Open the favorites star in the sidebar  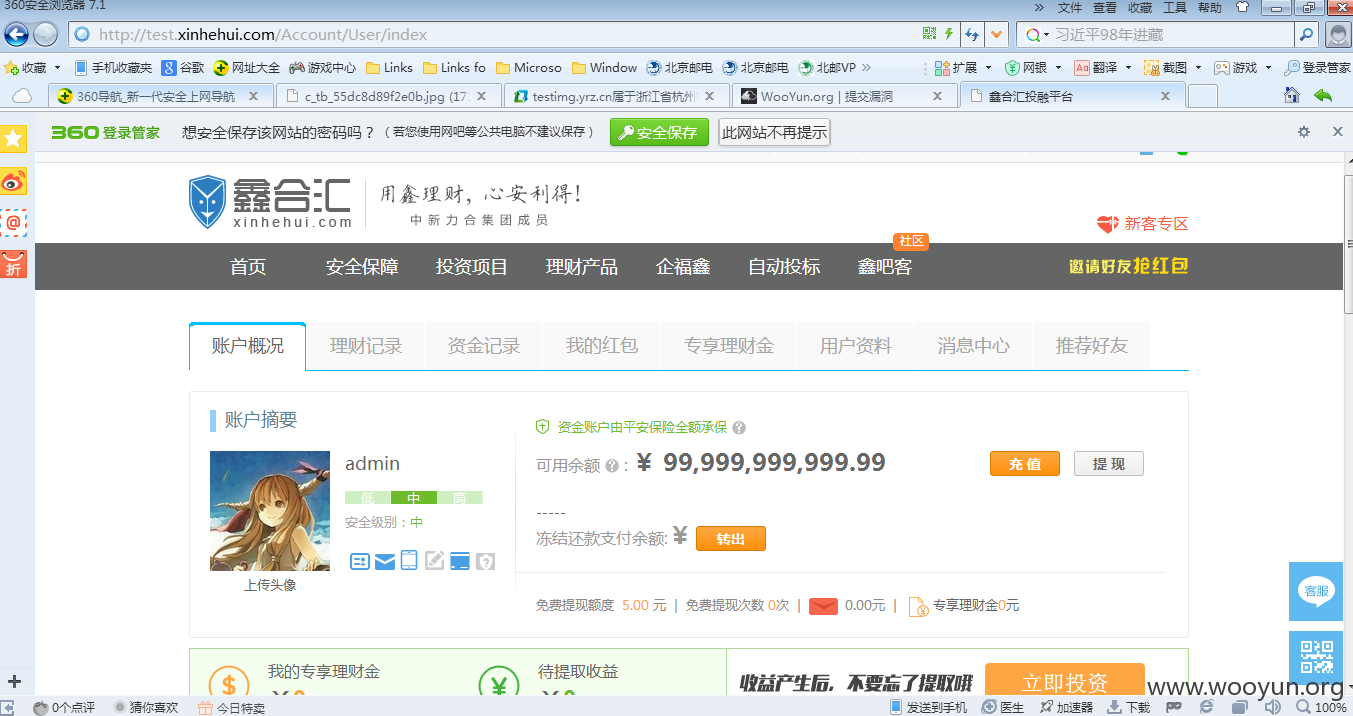[x=13, y=139]
